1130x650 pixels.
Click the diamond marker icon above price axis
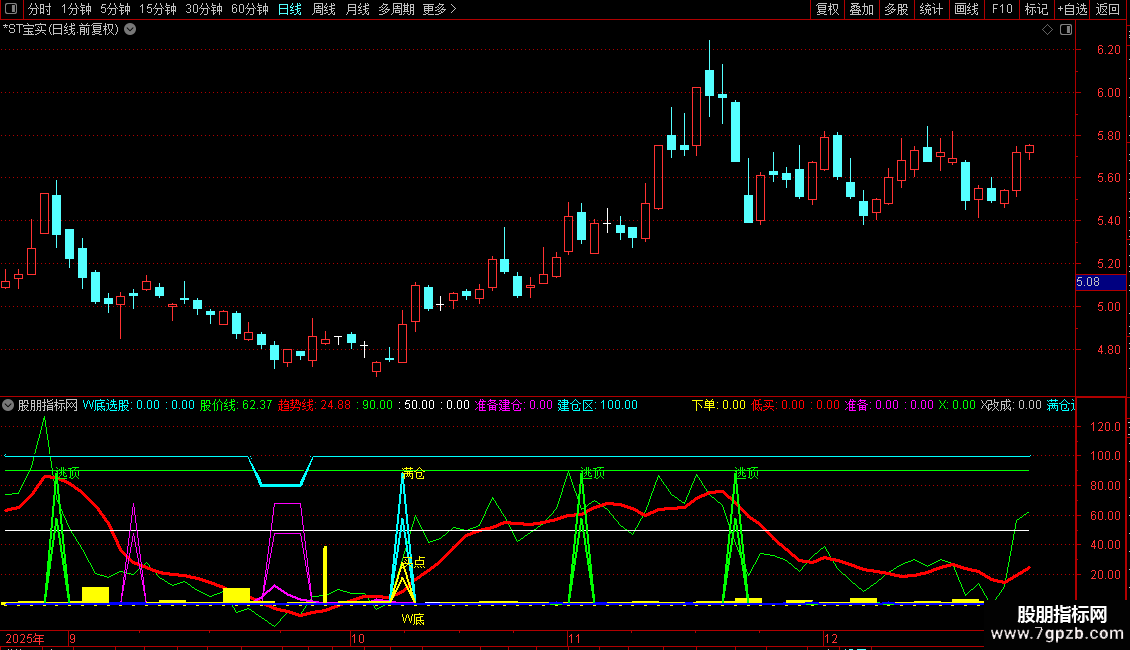pyautogui.click(x=1047, y=30)
